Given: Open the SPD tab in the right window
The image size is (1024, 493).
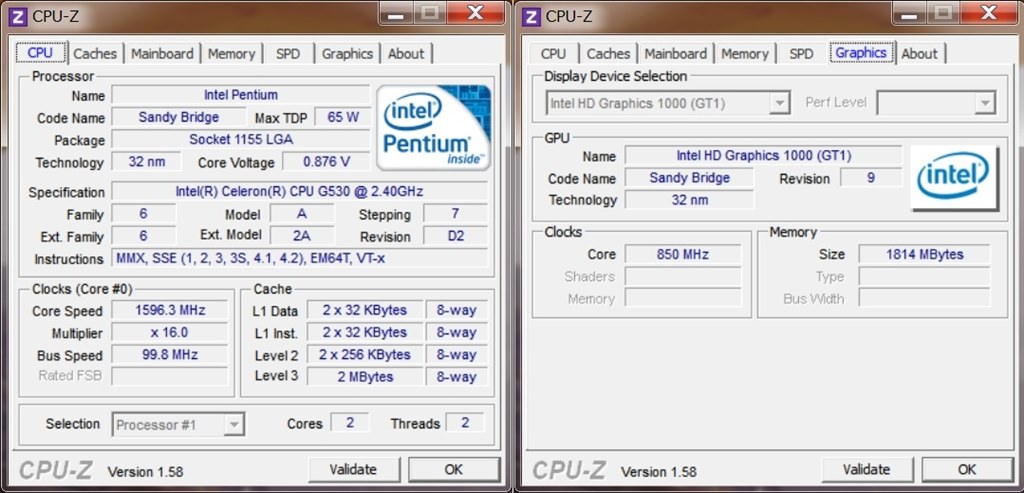Looking at the screenshot, I should tap(801, 54).
